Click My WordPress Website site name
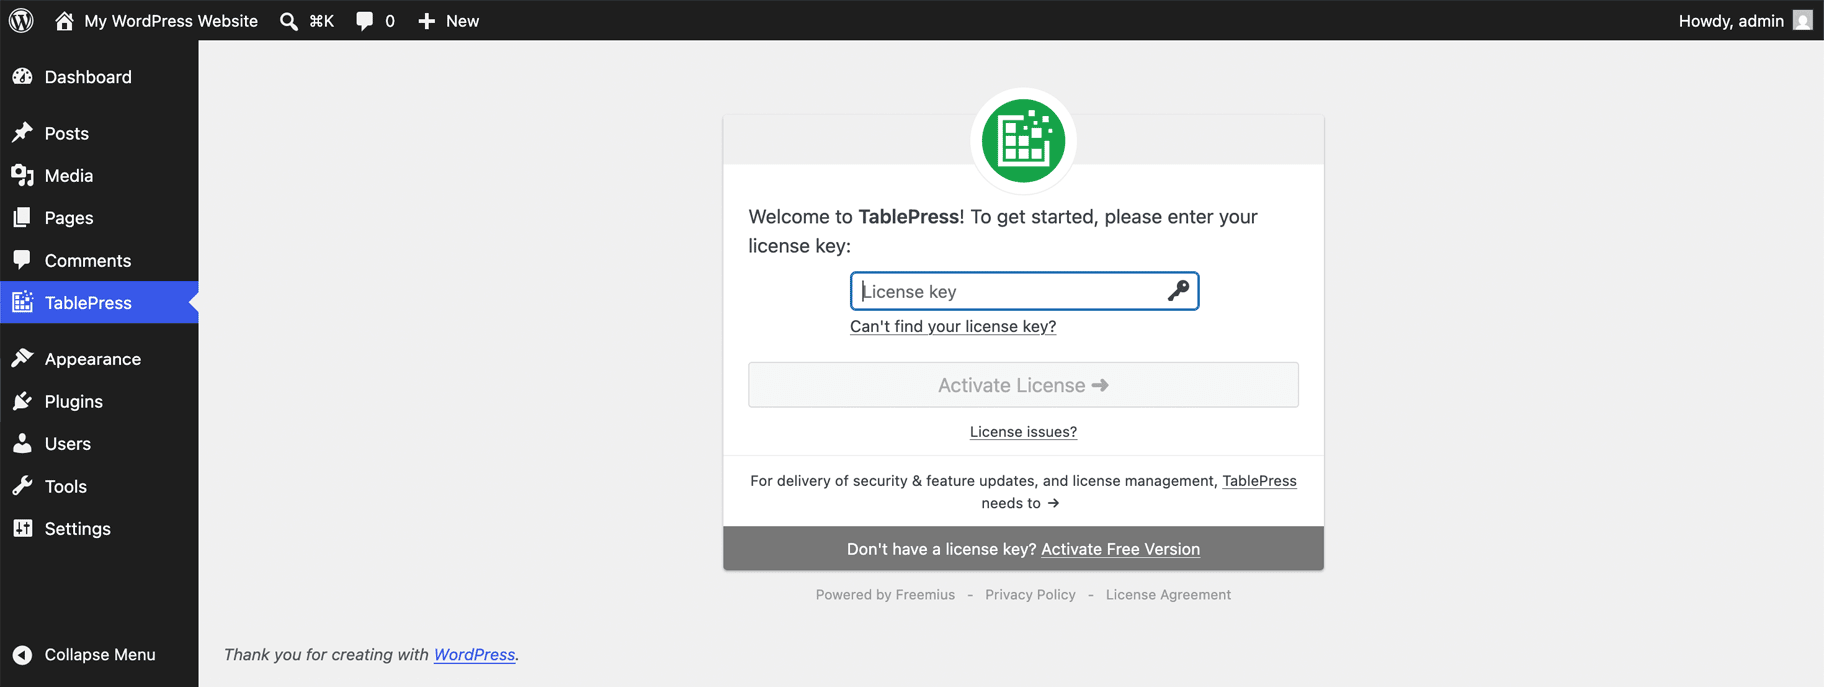This screenshot has width=1824, height=687. click(x=171, y=21)
